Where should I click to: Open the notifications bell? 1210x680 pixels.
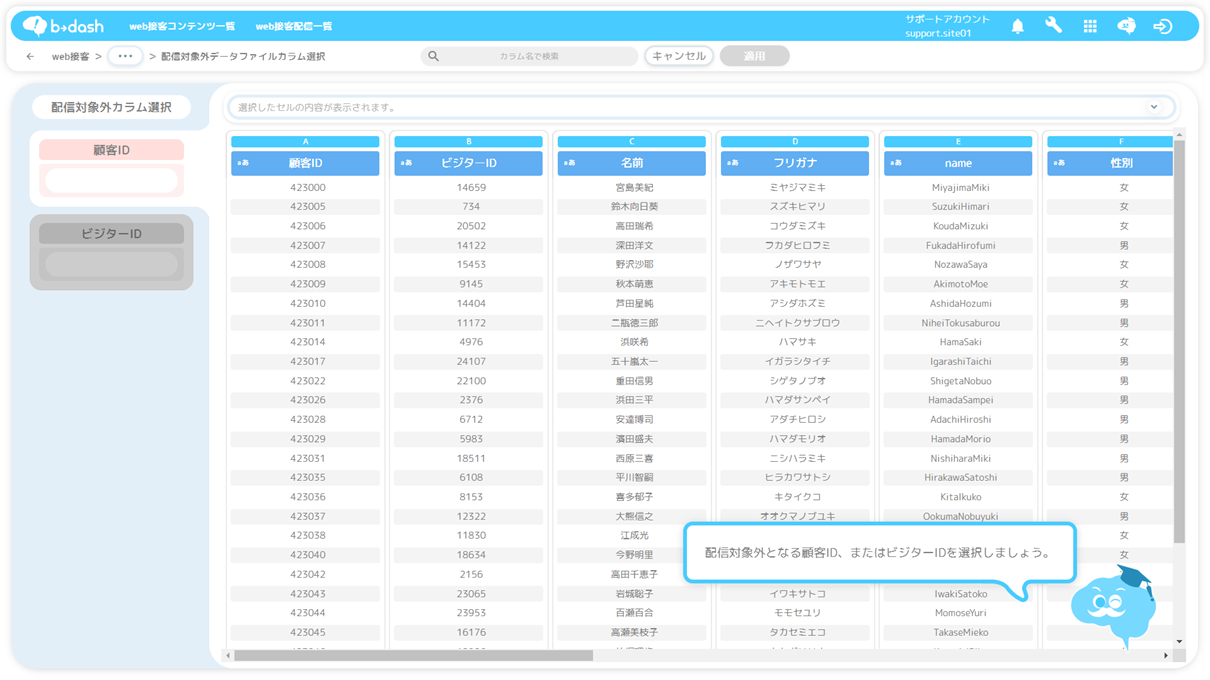pos(1017,27)
